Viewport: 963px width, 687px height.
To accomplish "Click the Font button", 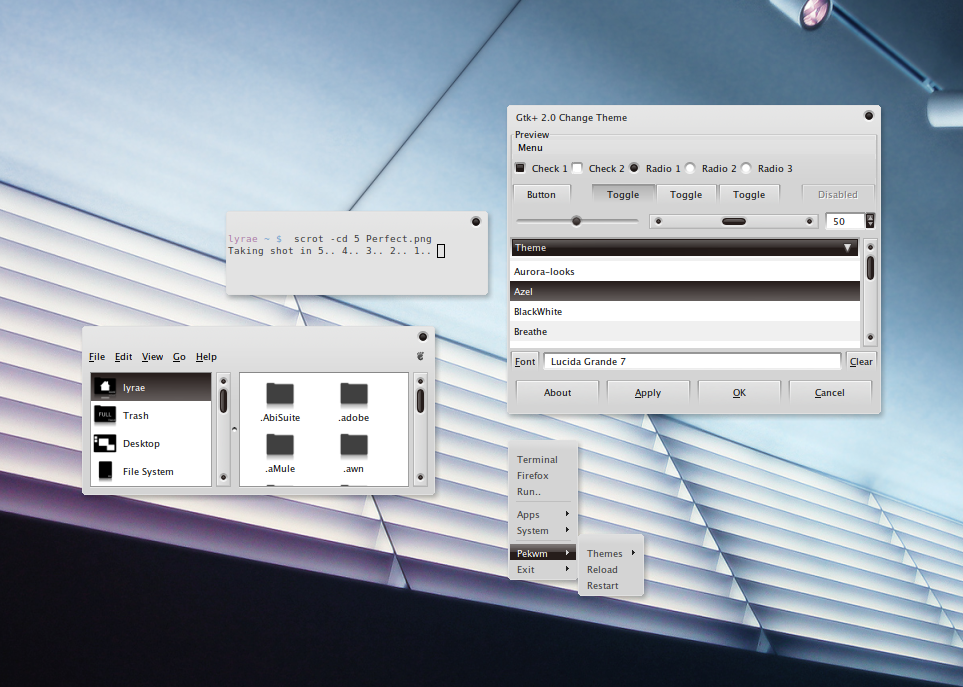I will 525,362.
